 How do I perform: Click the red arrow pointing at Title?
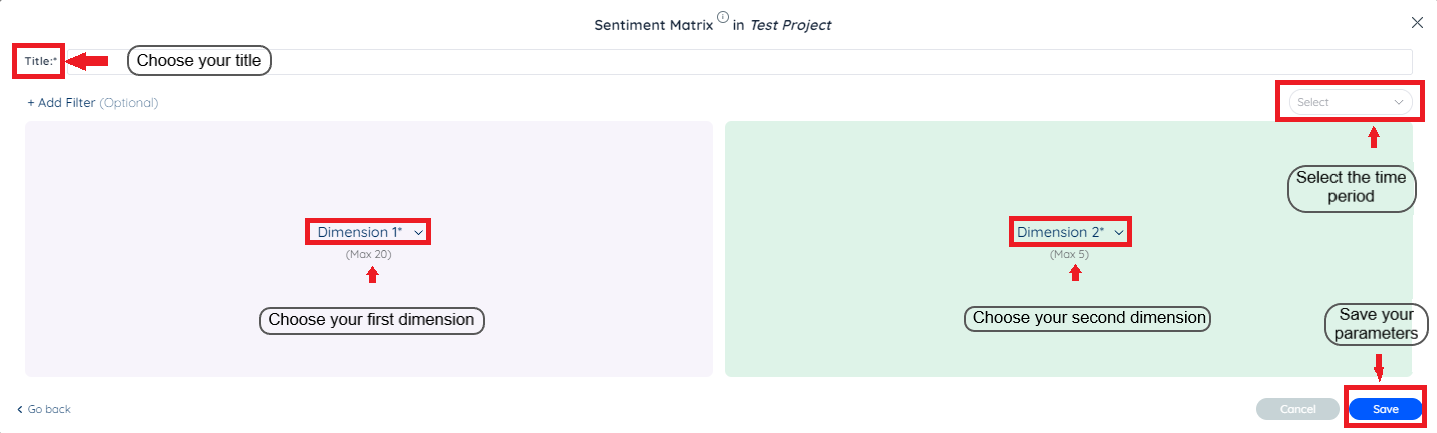87,62
